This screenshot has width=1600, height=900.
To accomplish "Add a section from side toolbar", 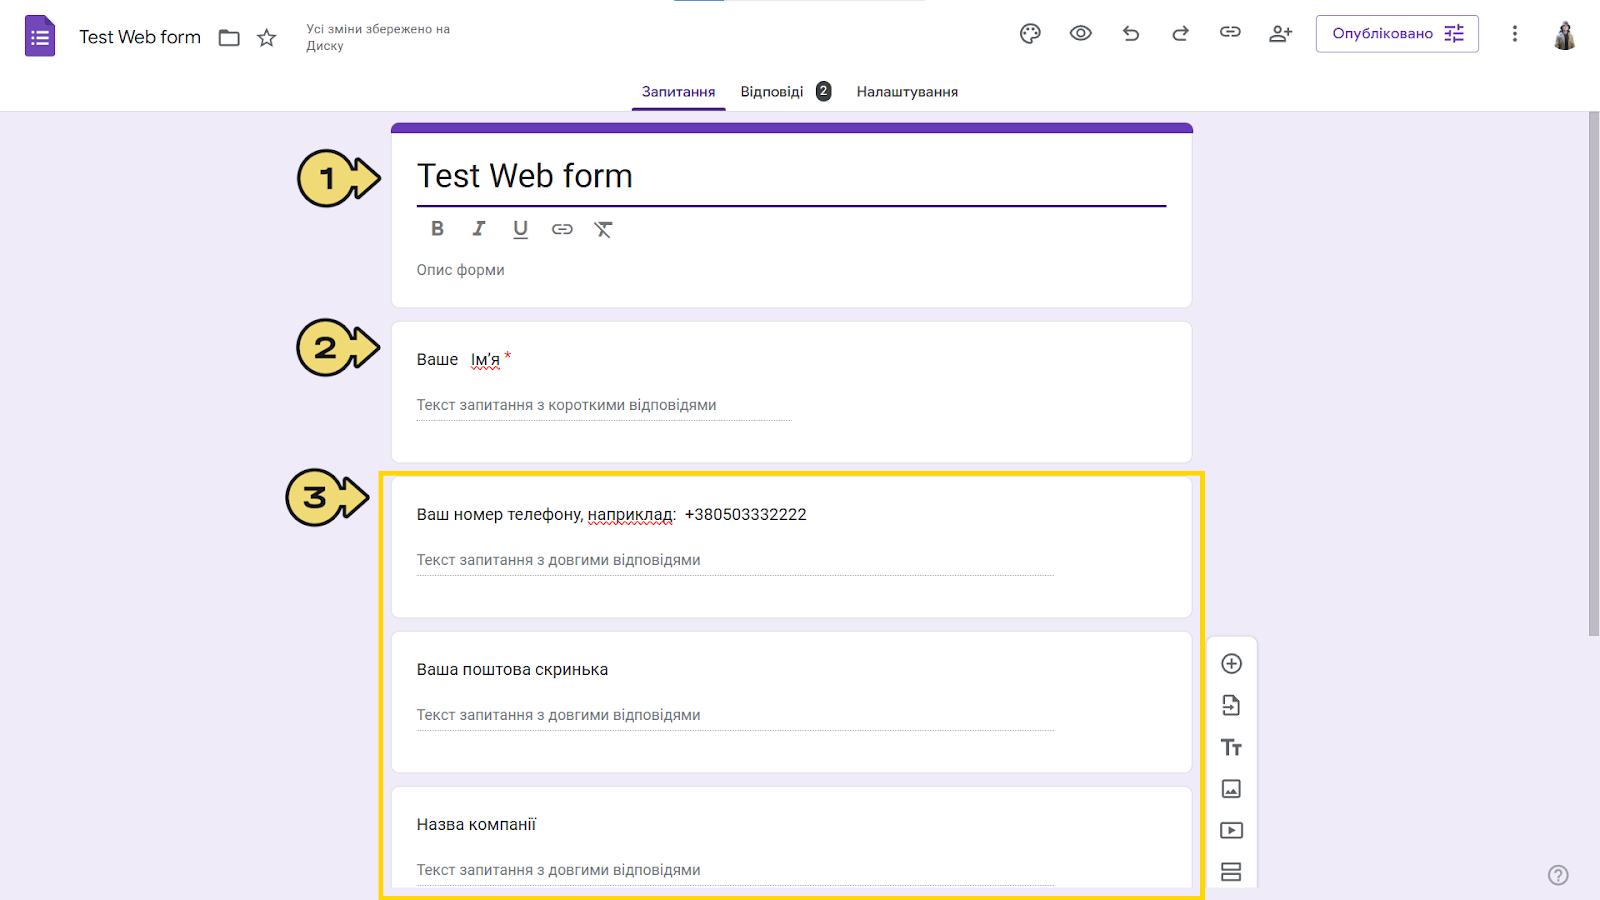I will click(x=1232, y=872).
